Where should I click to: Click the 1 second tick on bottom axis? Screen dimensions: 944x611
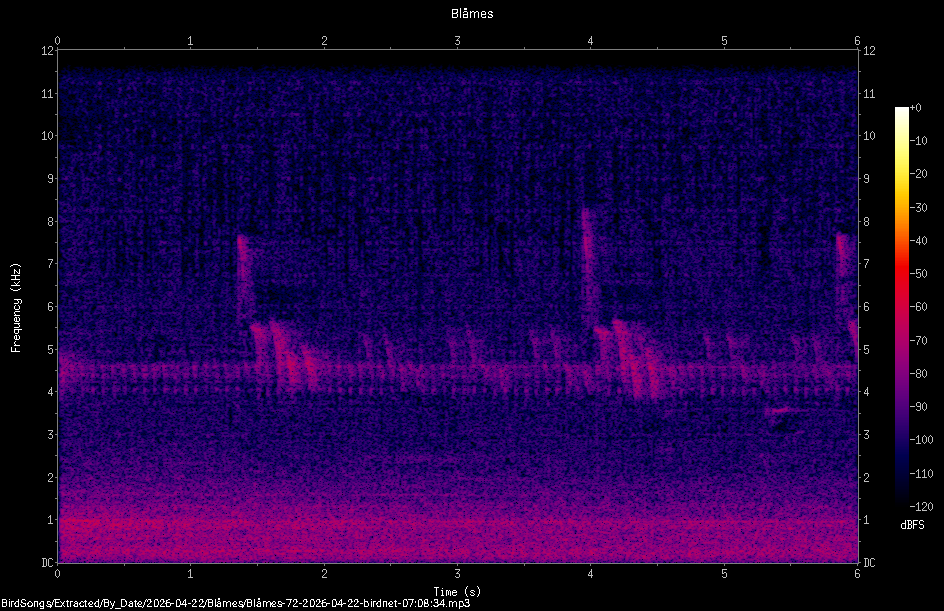coord(190,574)
